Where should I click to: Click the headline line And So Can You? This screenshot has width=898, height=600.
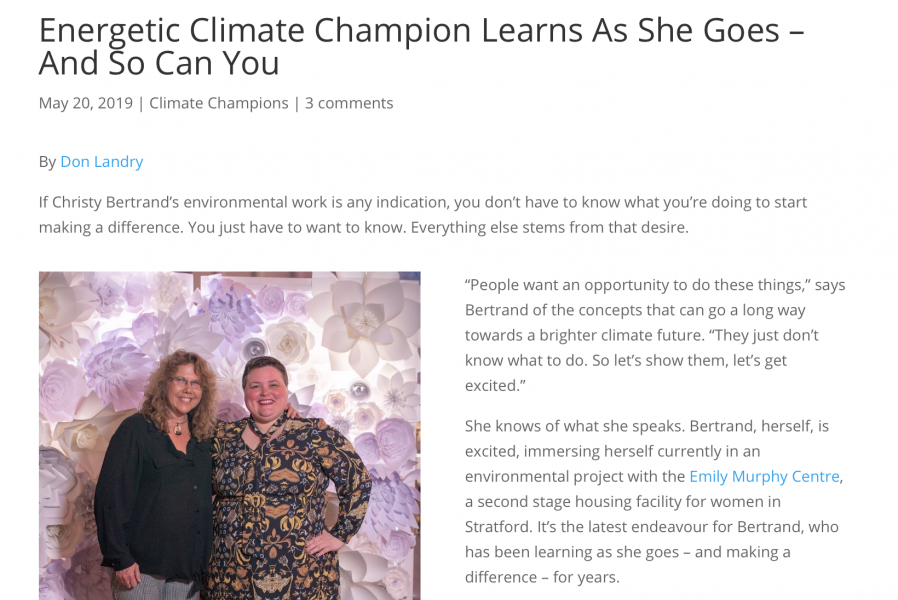[159, 64]
